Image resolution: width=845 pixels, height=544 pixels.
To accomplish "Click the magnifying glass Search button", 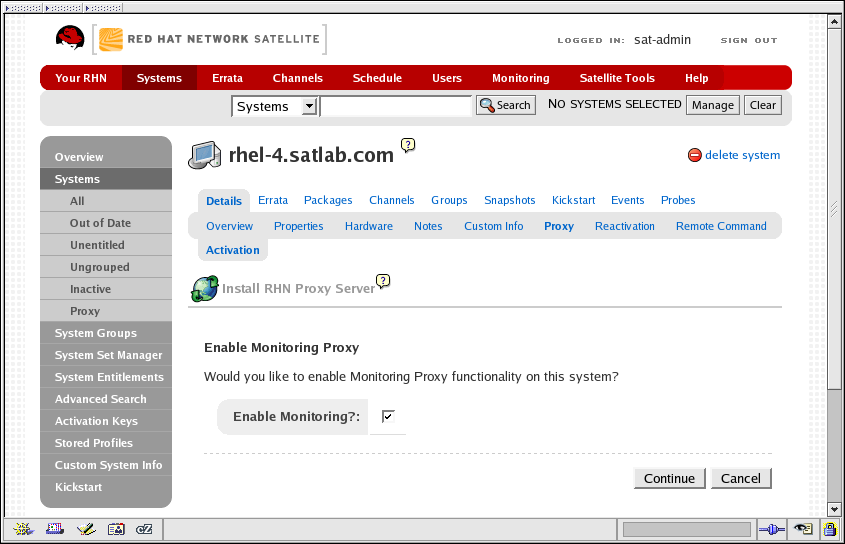I will (x=505, y=105).
